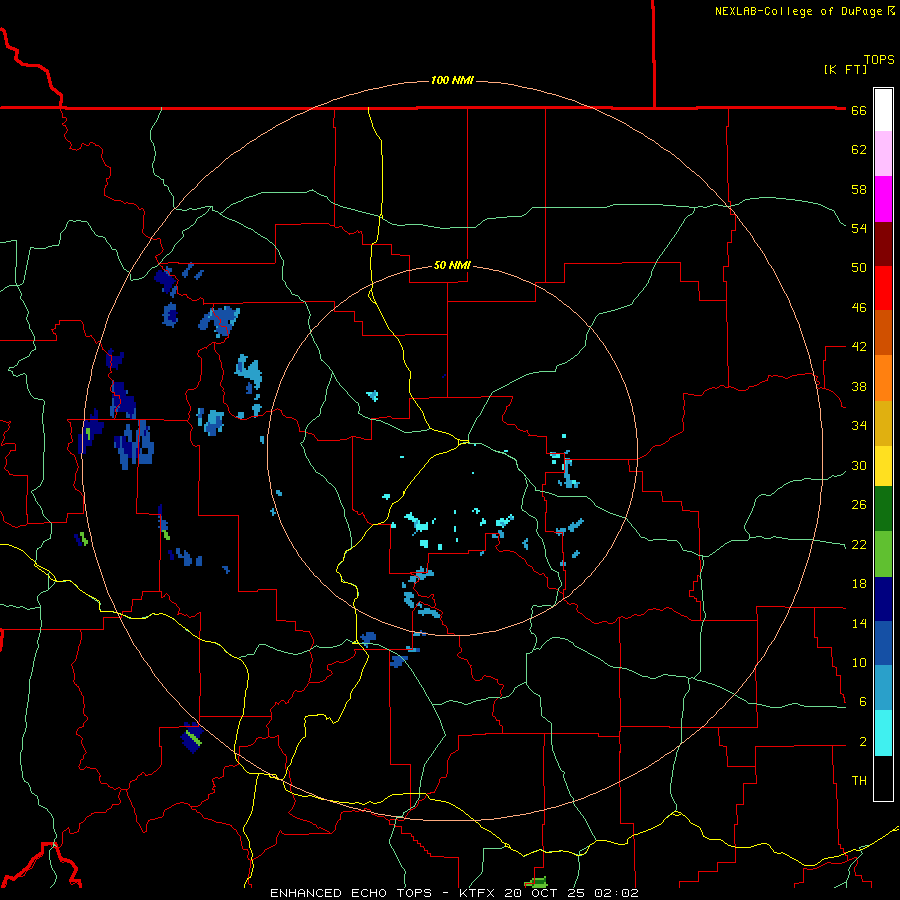
Task: Click the gold 34 kft legend swatch
Action: [x=883, y=423]
